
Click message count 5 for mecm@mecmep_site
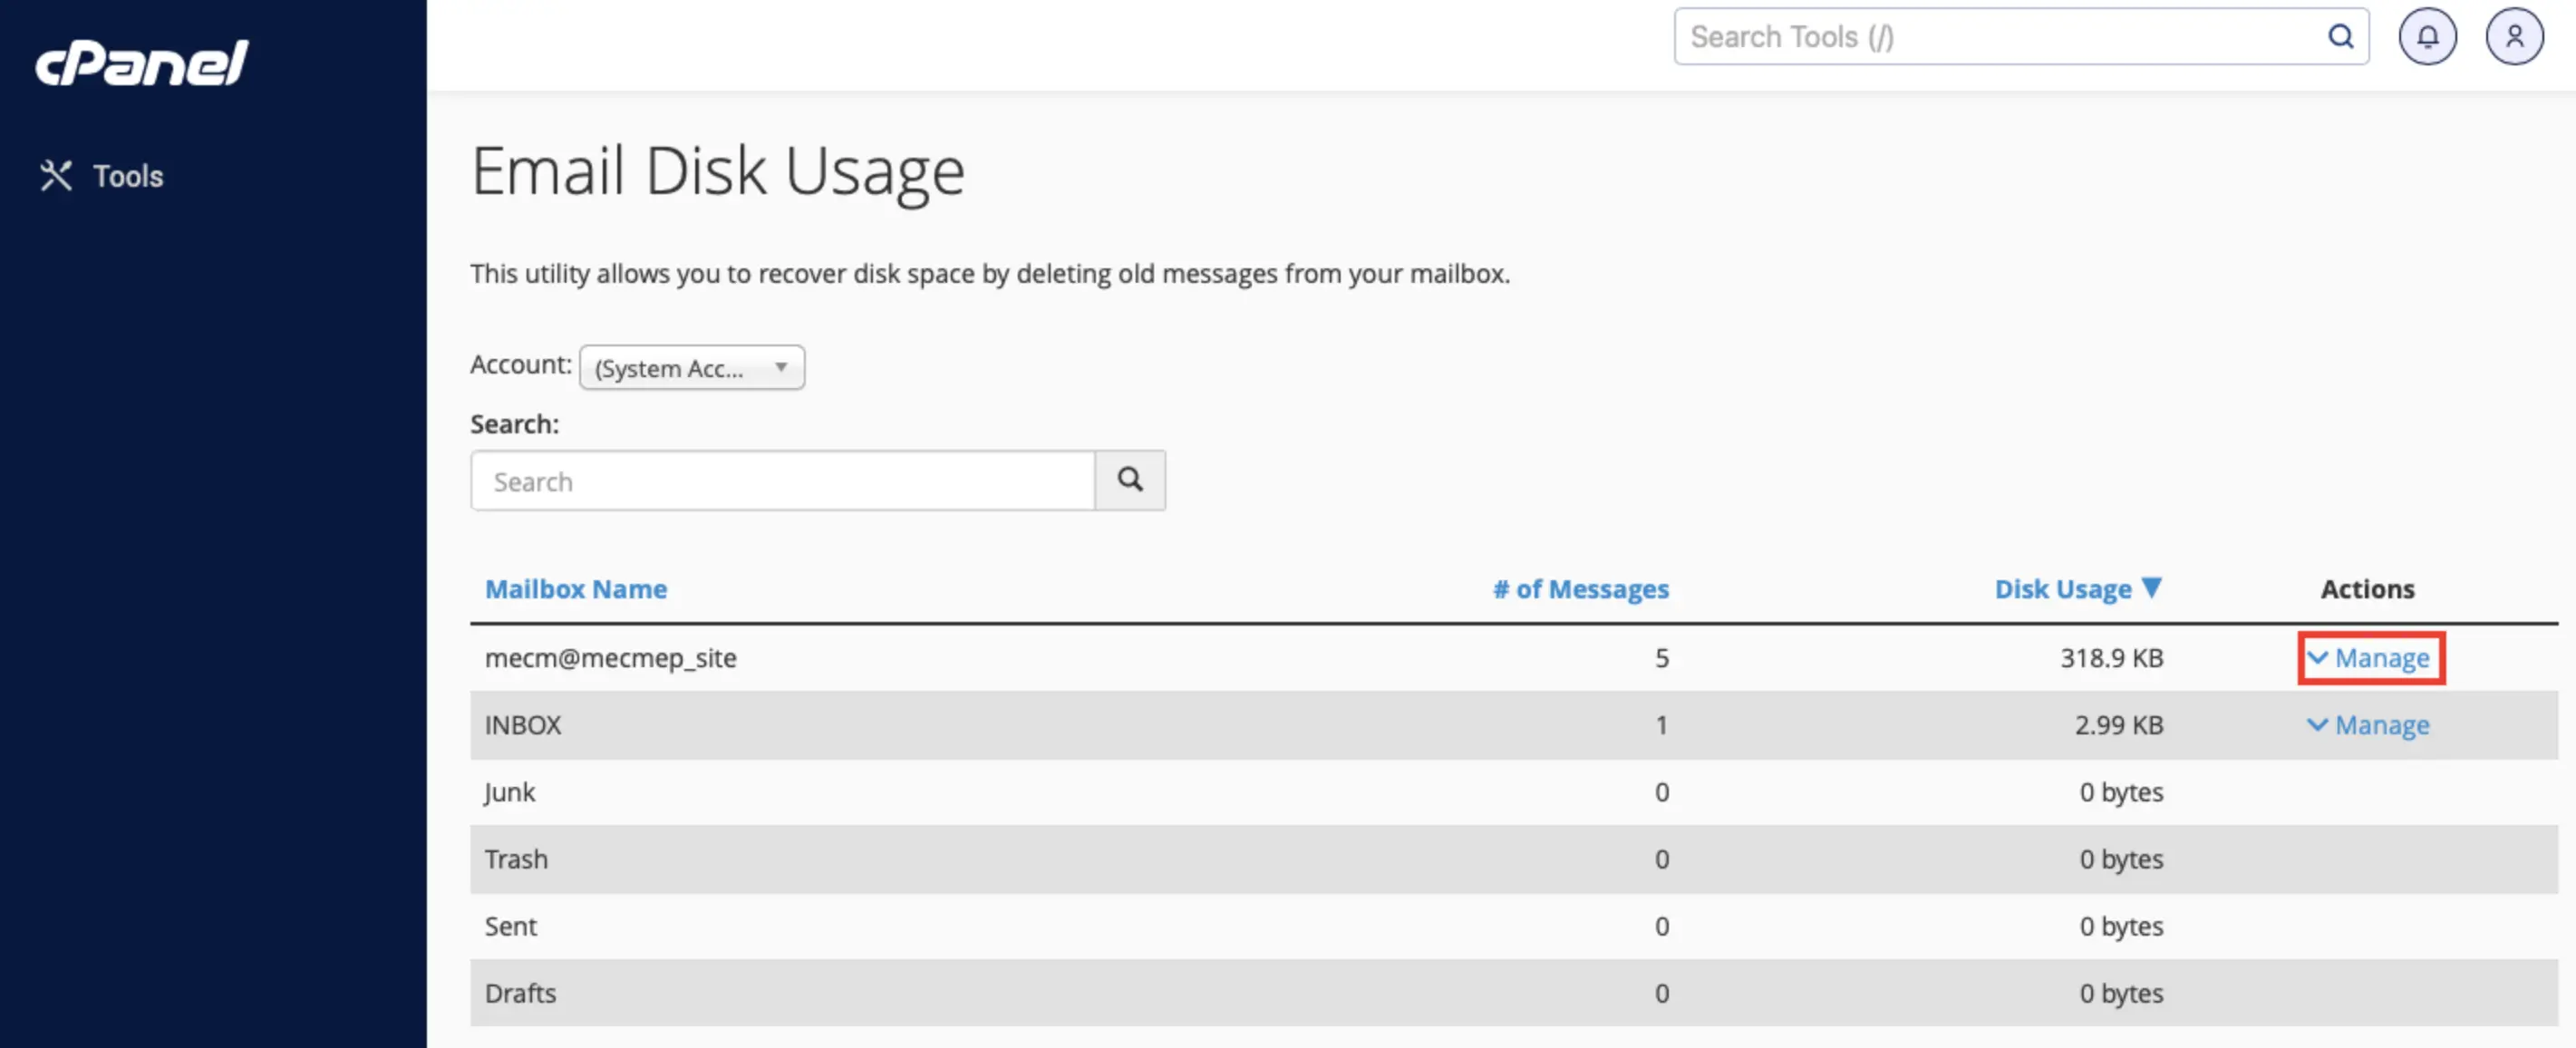click(1662, 658)
